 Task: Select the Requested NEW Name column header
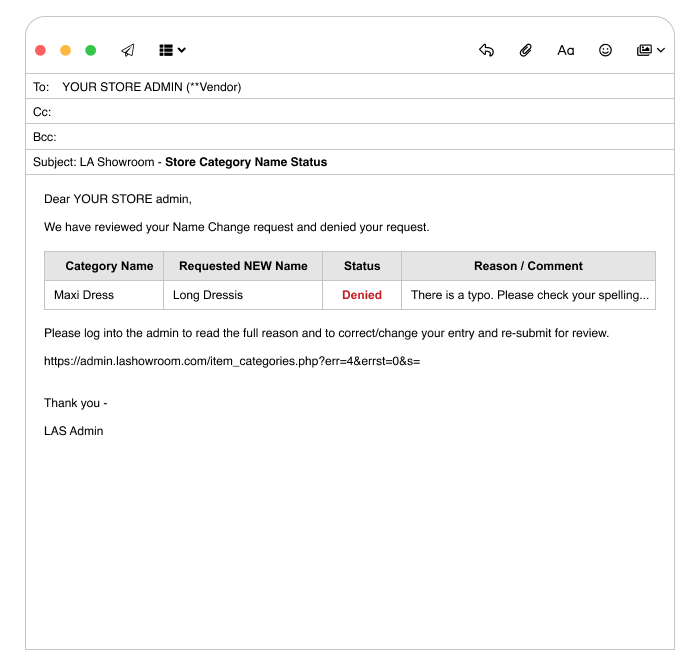pyautogui.click(x=243, y=266)
